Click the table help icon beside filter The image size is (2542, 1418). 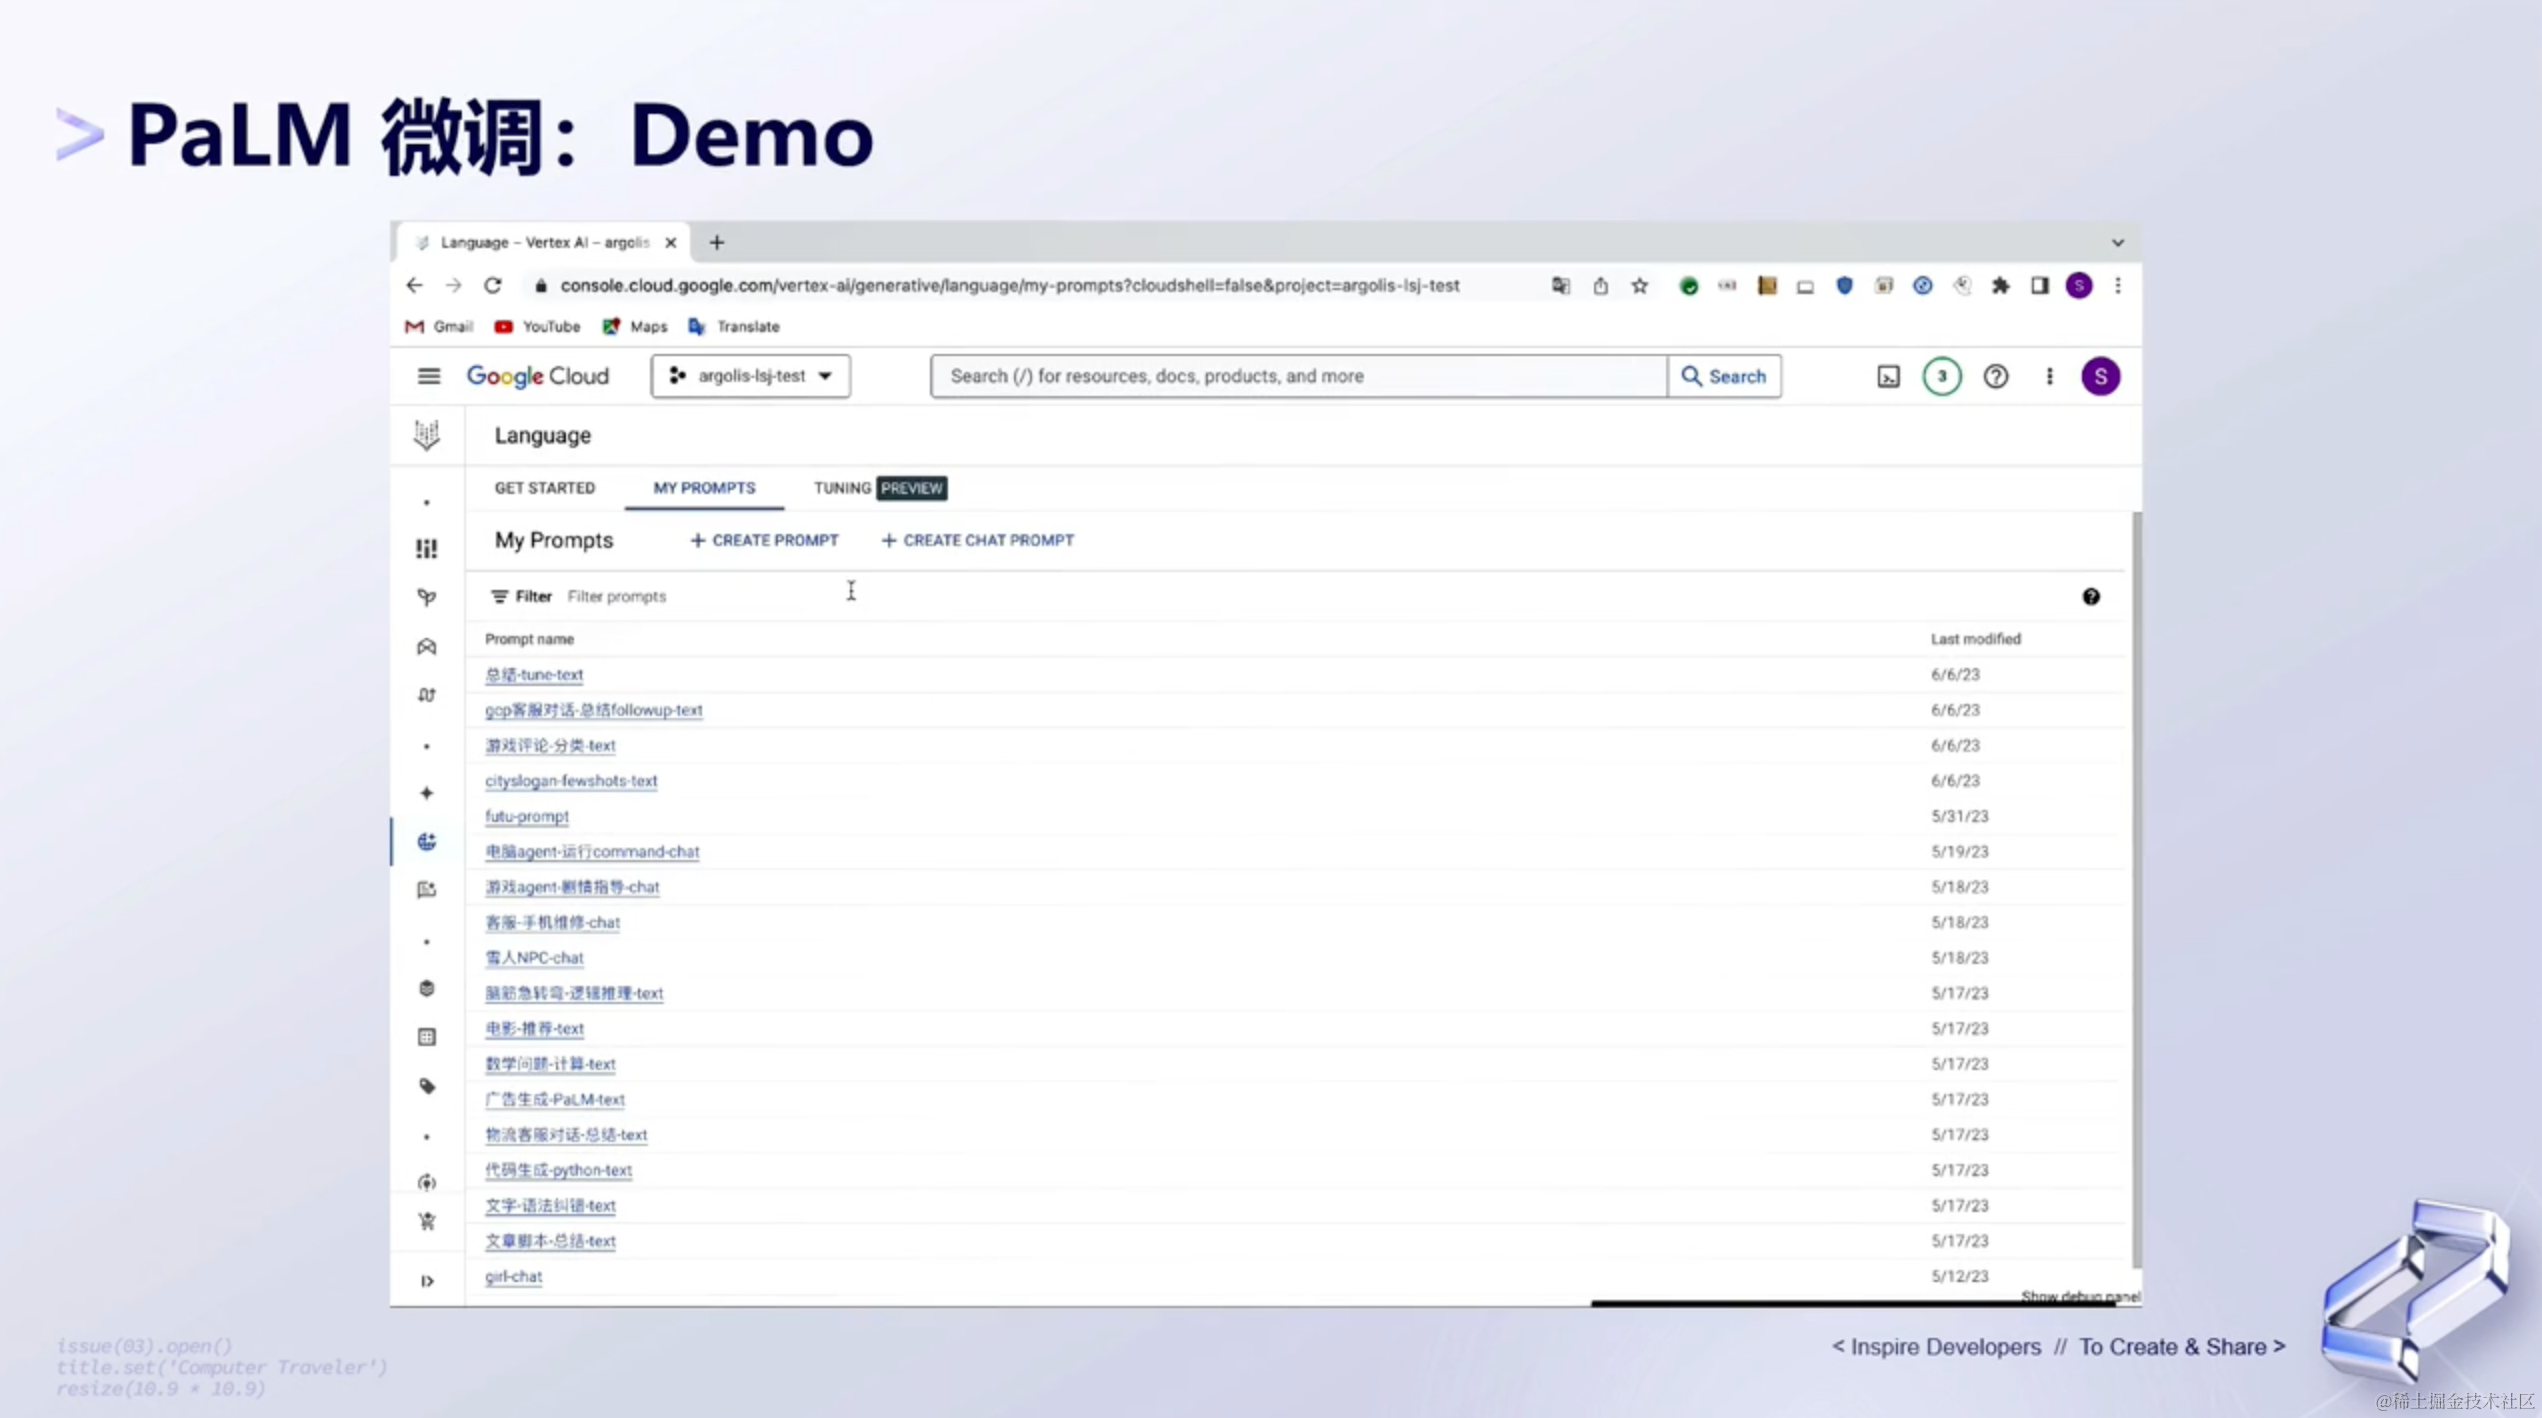(x=2090, y=597)
